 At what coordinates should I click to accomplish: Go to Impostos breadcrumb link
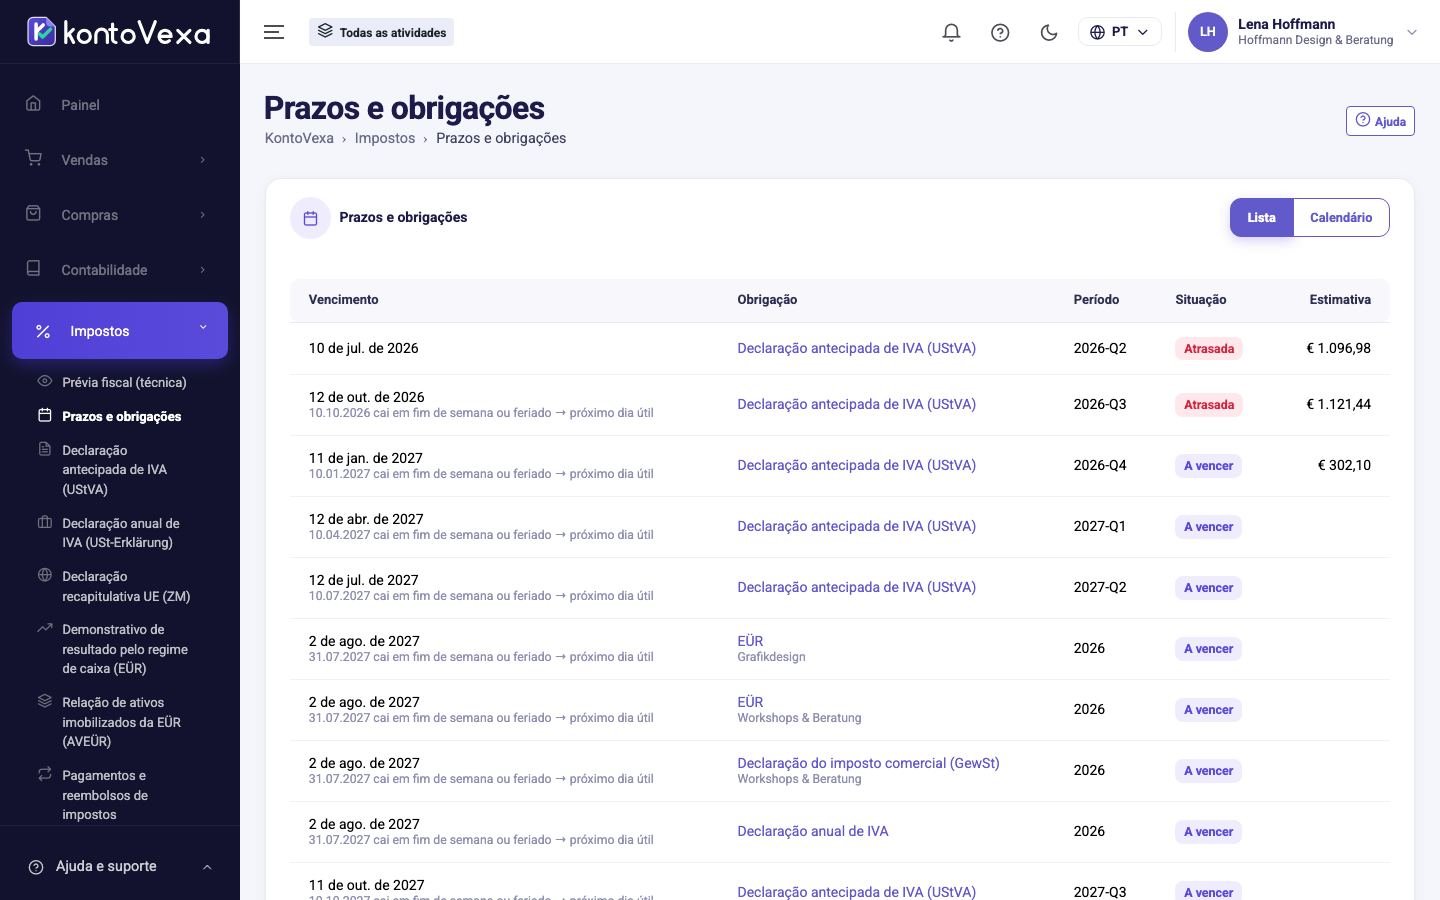(x=385, y=138)
